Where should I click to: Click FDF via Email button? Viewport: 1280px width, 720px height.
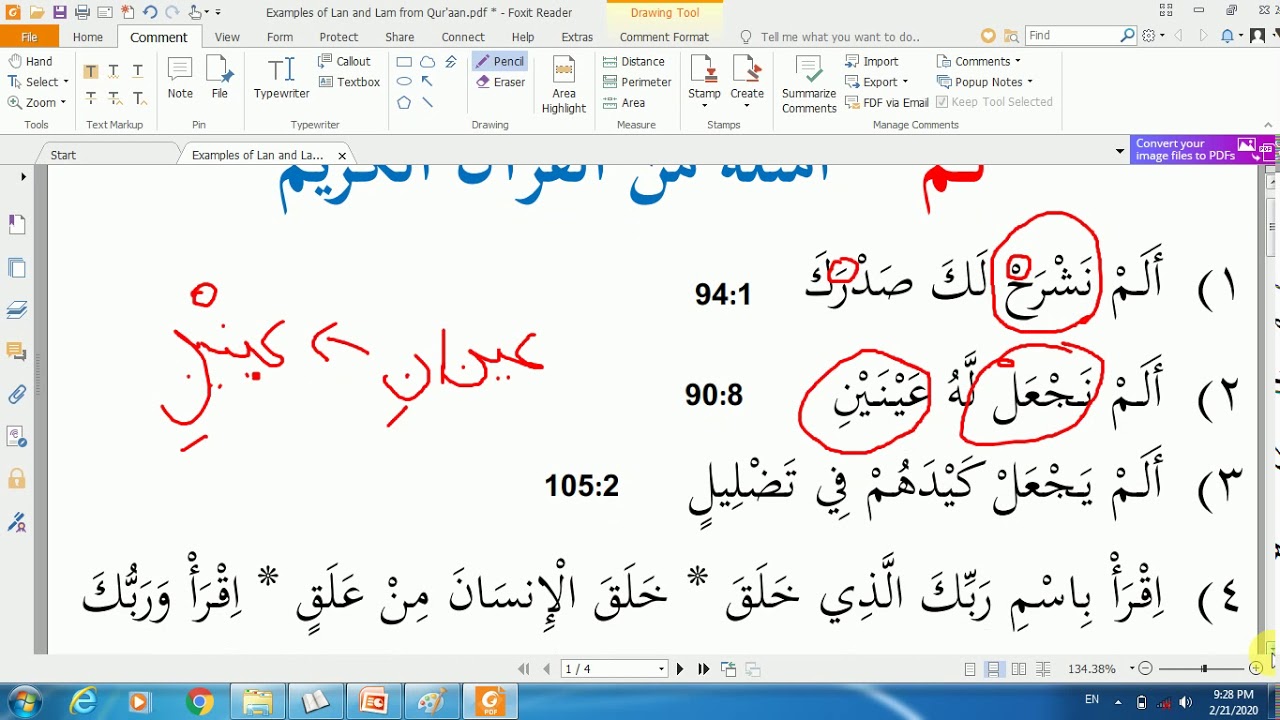coord(887,102)
